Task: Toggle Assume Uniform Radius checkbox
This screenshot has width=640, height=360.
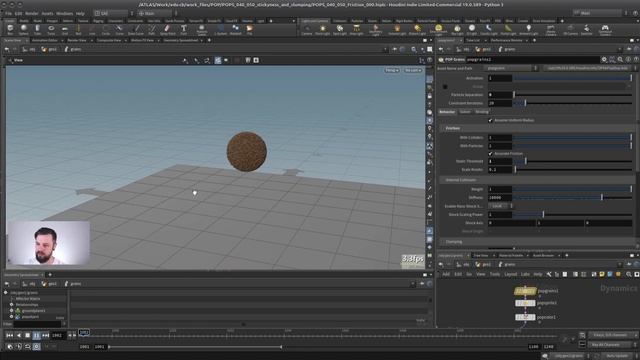Action: pos(490,120)
